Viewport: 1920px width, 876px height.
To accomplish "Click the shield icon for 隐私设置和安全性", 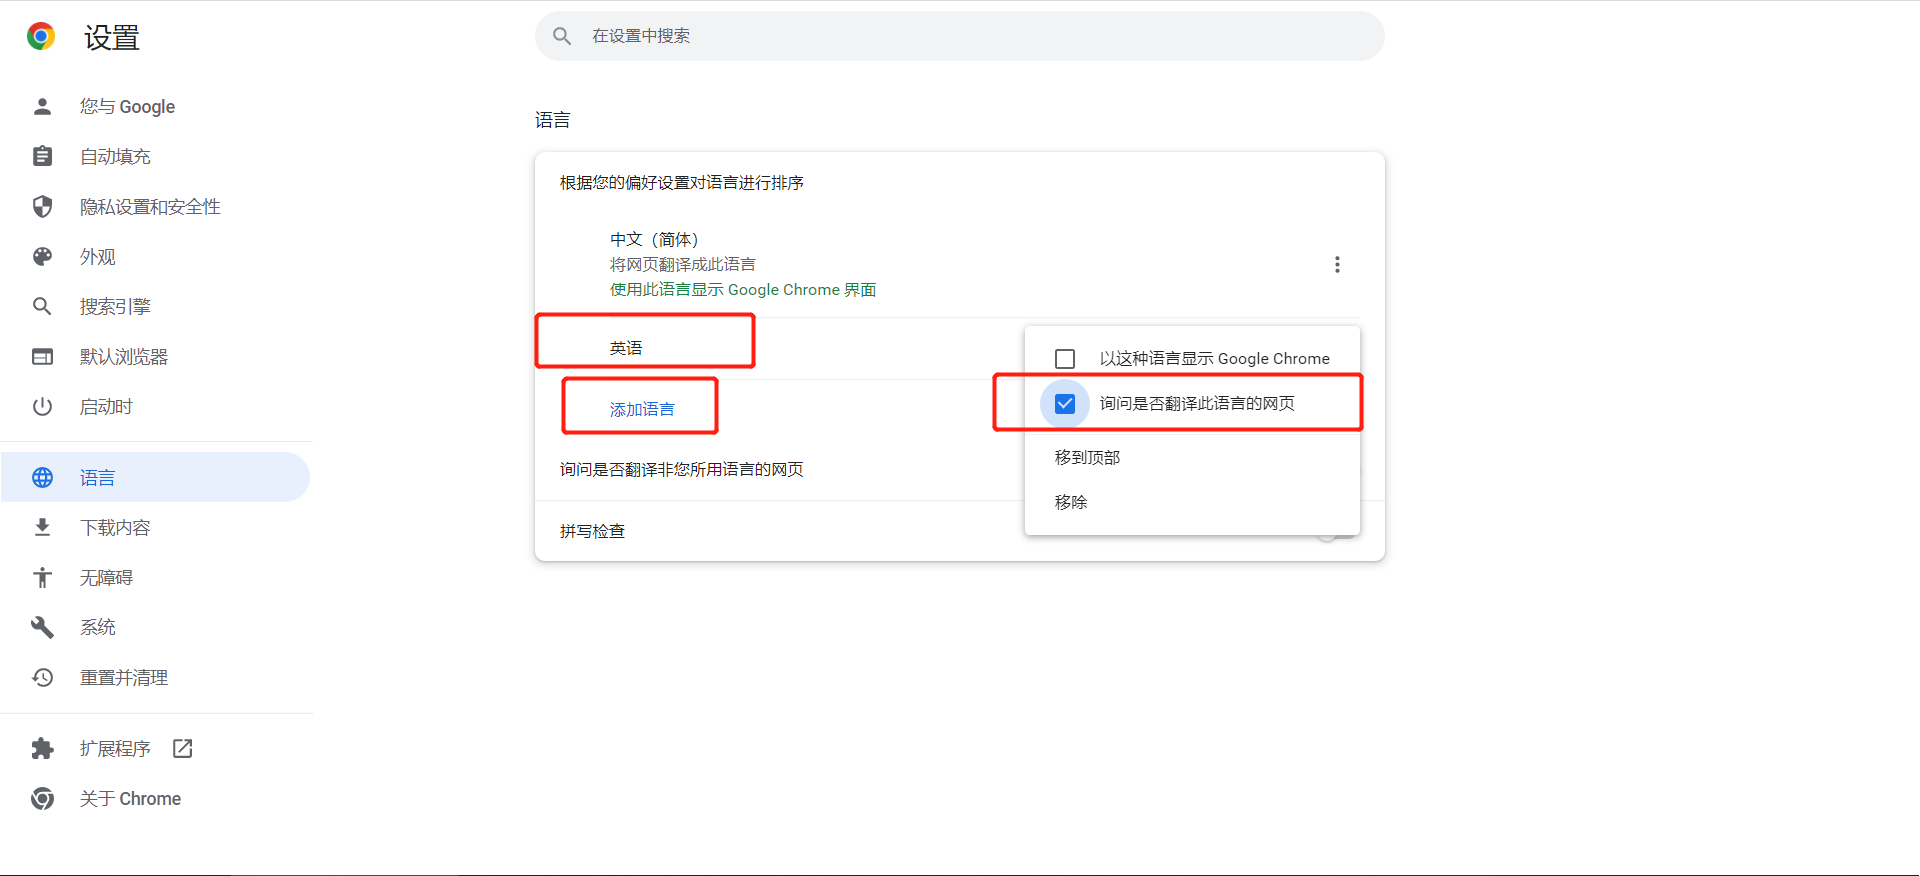I will pyautogui.click(x=42, y=206).
